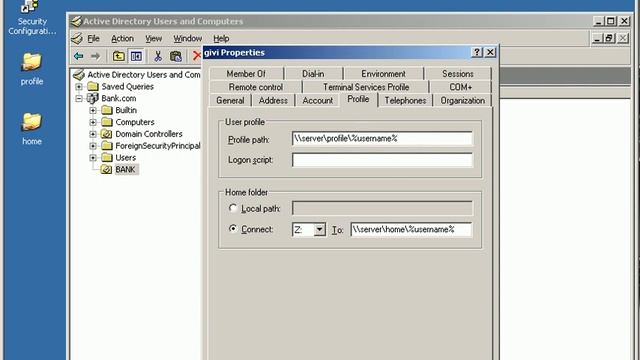The height and width of the screenshot is (360, 640).
Task: Click the Users folder icon
Action: click(x=107, y=158)
